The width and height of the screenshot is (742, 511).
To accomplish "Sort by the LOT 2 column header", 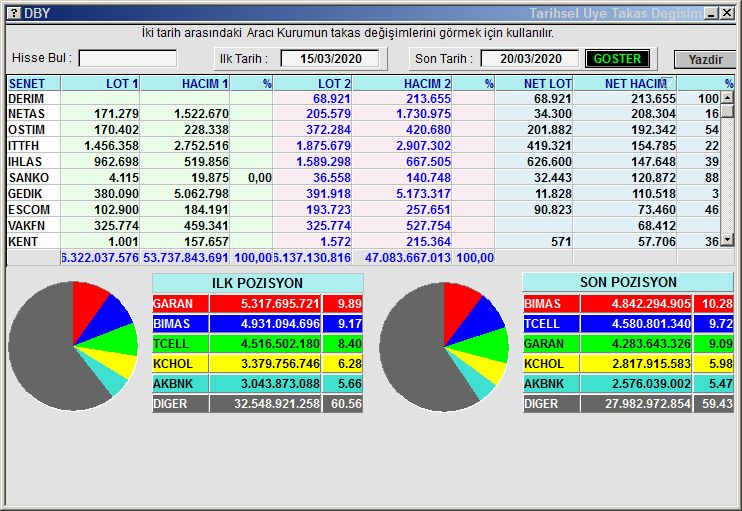I will tap(312, 84).
